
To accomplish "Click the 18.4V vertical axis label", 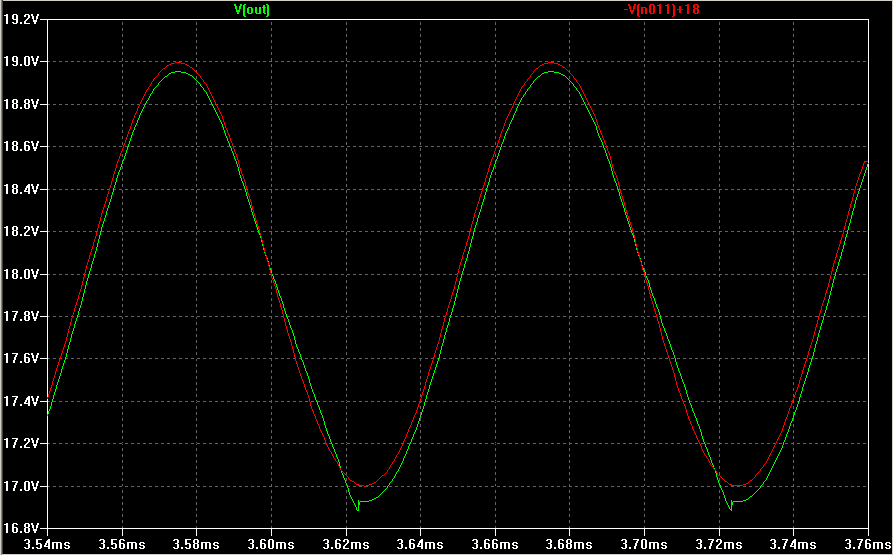I will click(21, 189).
